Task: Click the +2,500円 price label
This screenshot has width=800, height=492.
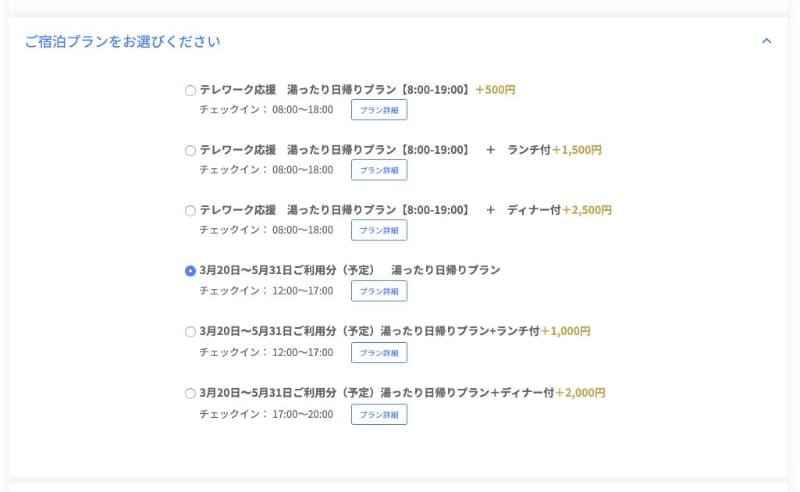Action: pyautogui.click(x=587, y=210)
